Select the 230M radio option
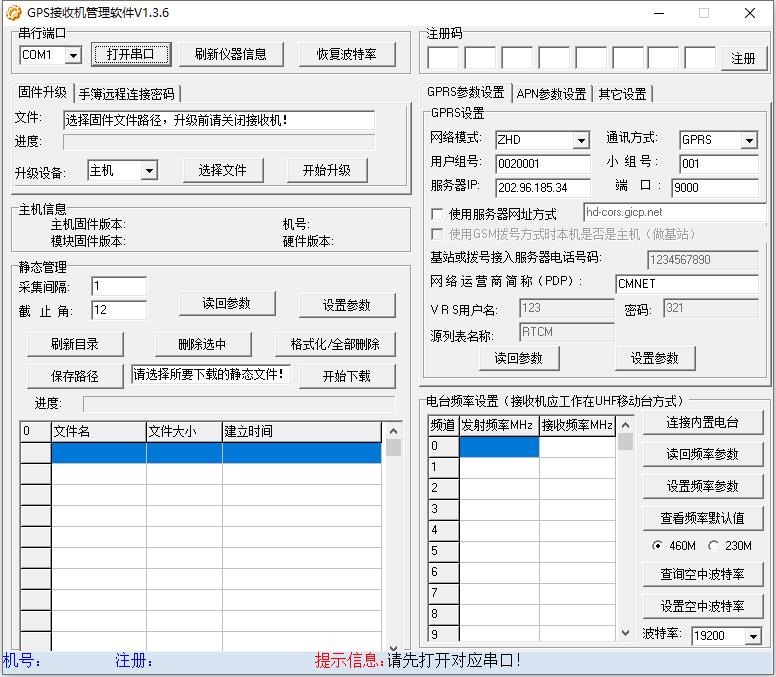This screenshot has width=776, height=677. (713, 545)
